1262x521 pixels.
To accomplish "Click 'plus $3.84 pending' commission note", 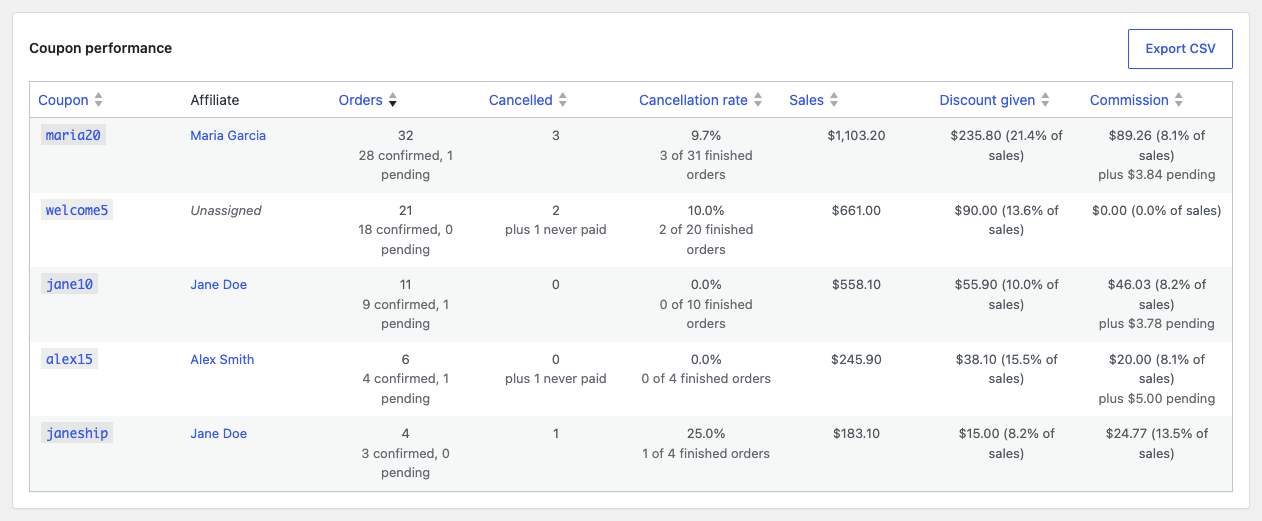I will pyautogui.click(x=1157, y=174).
